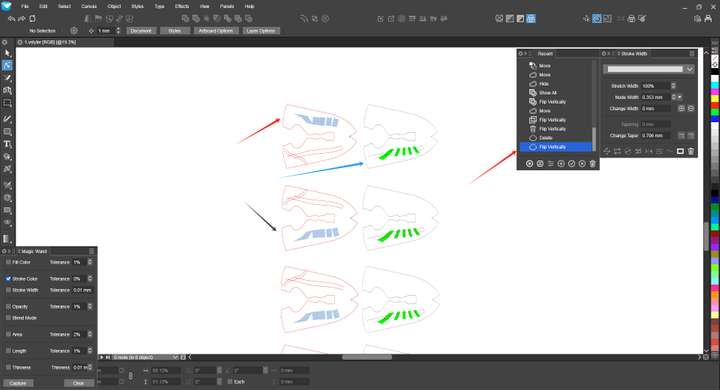Delete history entry with Recent panel trash icon
Viewport: 720px width, 390px height.
pyautogui.click(x=592, y=164)
